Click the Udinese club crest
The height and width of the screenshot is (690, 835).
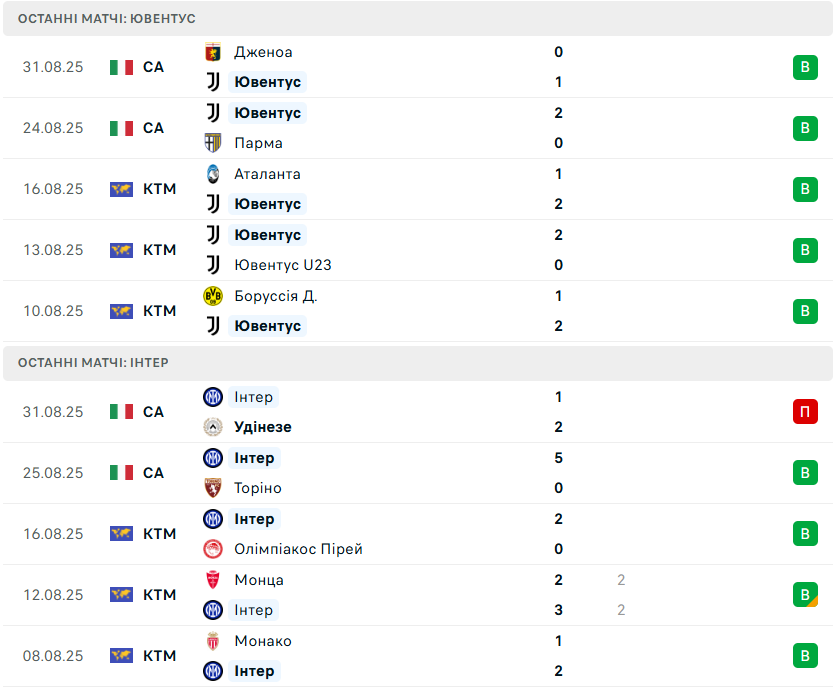(213, 427)
